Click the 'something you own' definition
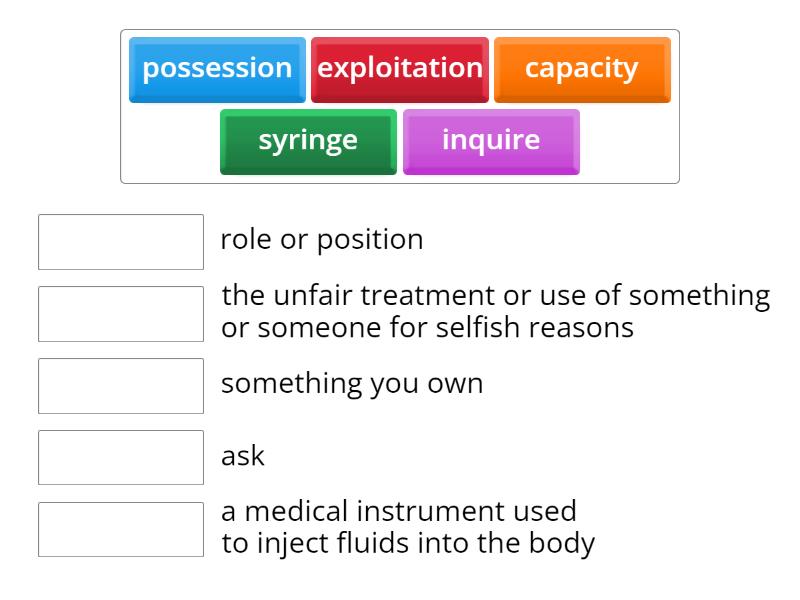The width and height of the screenshot is (800, 600). pyautogui.click(x=352, y=384)
